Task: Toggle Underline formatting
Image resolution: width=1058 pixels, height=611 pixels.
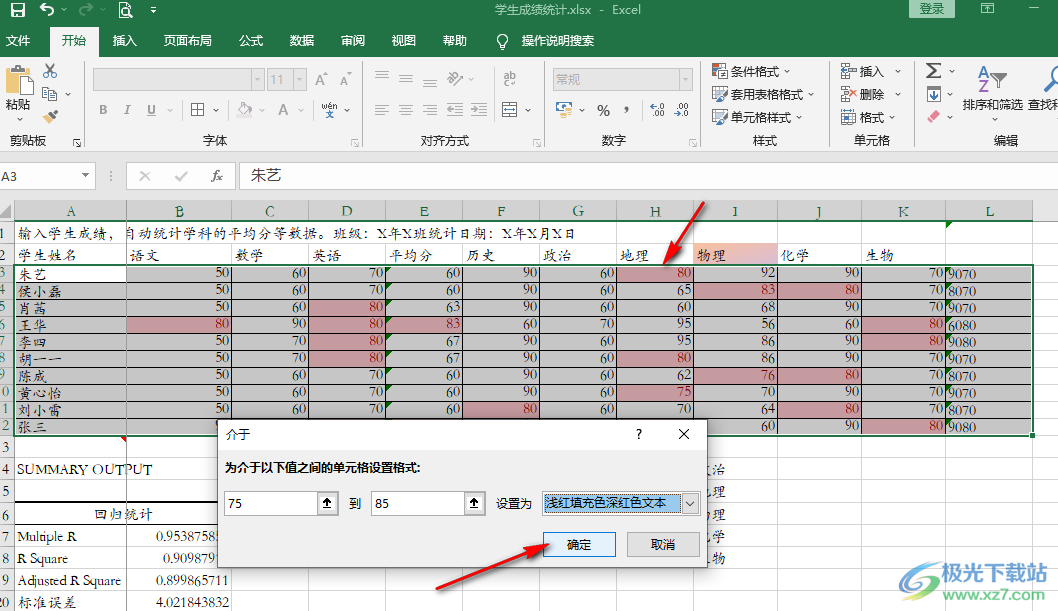Action: pyautogui.click(x=151, y=110)
